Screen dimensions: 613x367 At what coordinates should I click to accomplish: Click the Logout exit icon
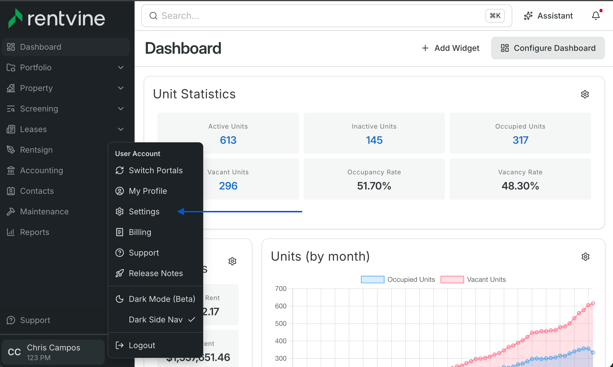120,345
